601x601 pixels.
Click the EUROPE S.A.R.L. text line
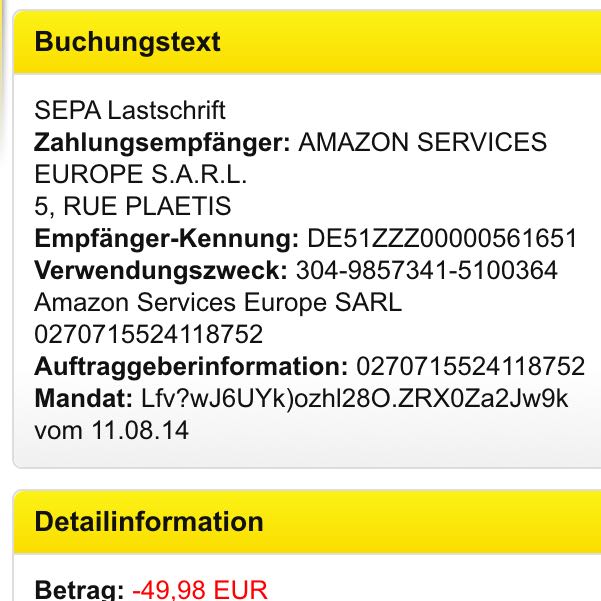140,174
